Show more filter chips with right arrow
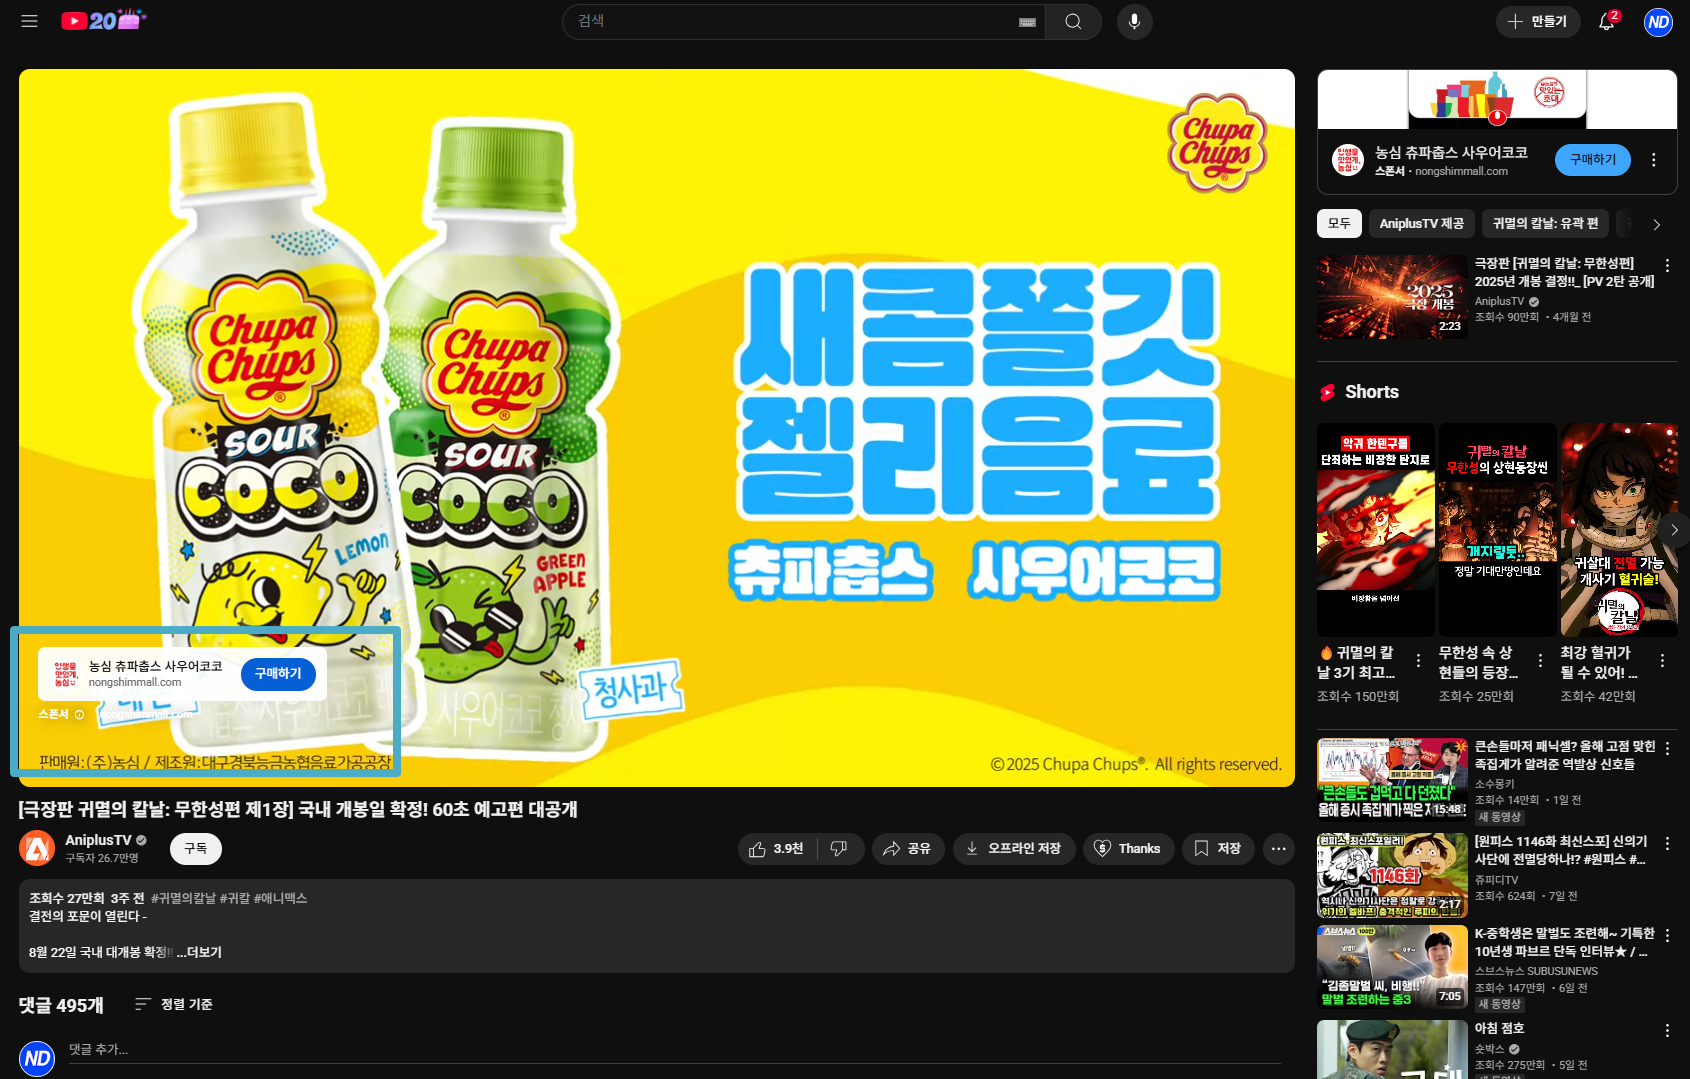 tap(1656, 225)
